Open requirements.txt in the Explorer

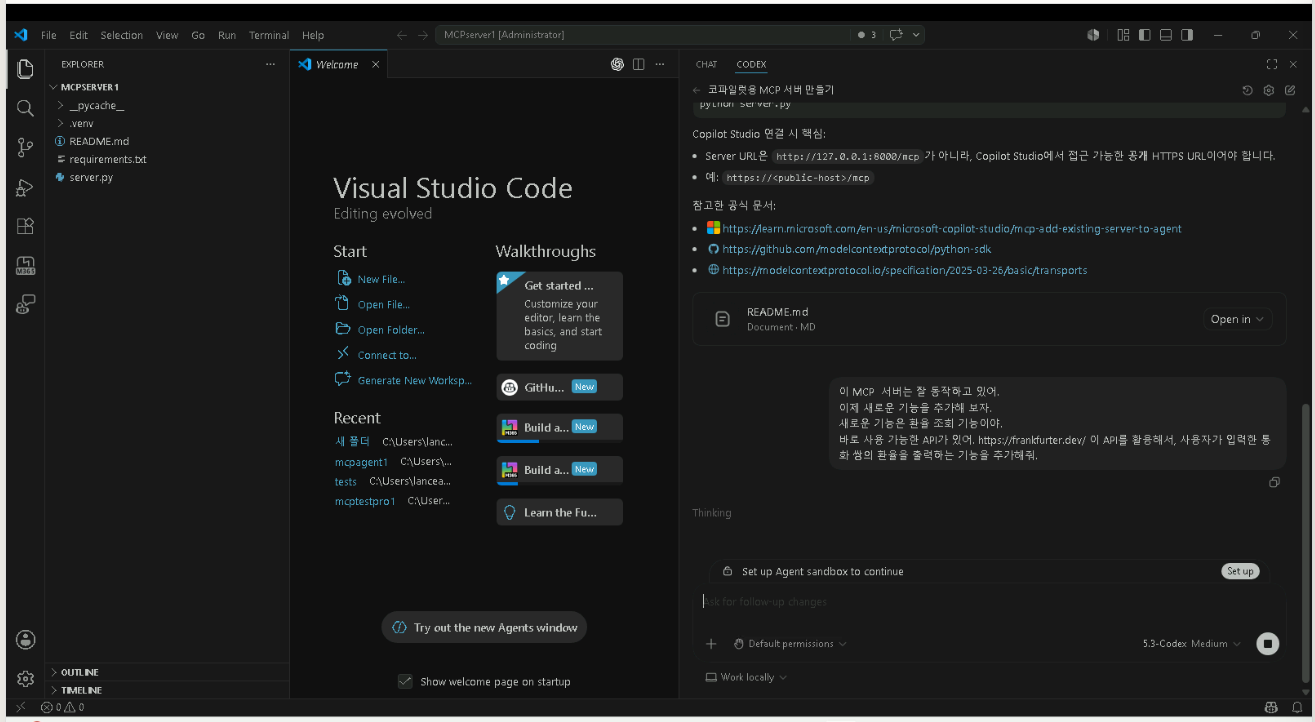[x=167, y=159]
